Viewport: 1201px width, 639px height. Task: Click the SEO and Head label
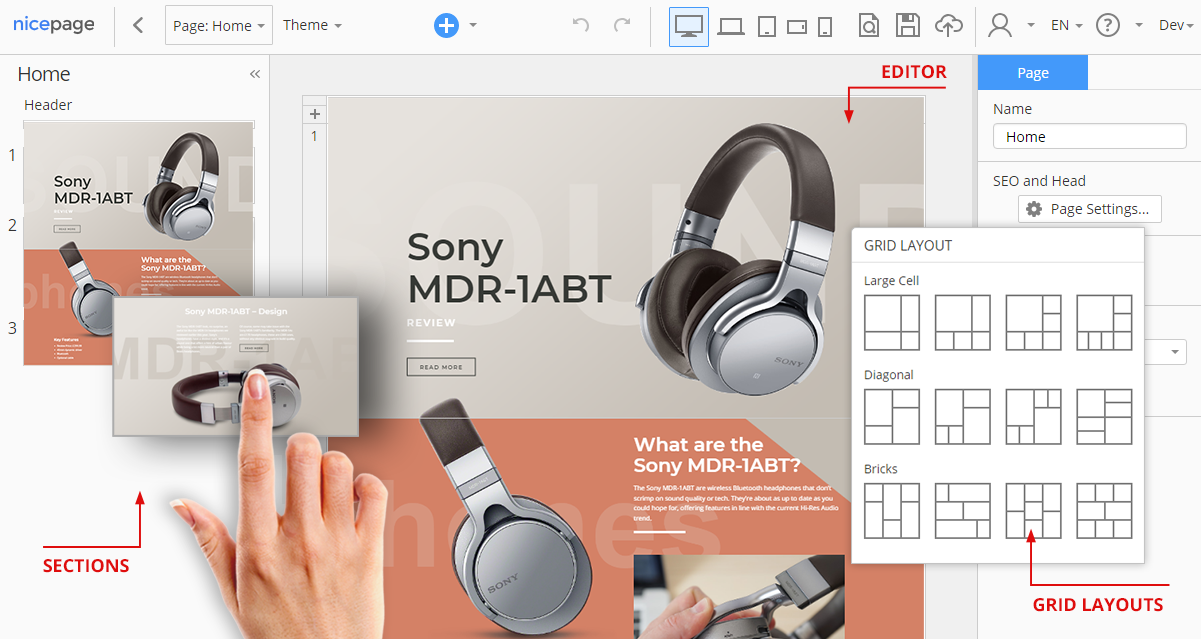coord(1039,181)
